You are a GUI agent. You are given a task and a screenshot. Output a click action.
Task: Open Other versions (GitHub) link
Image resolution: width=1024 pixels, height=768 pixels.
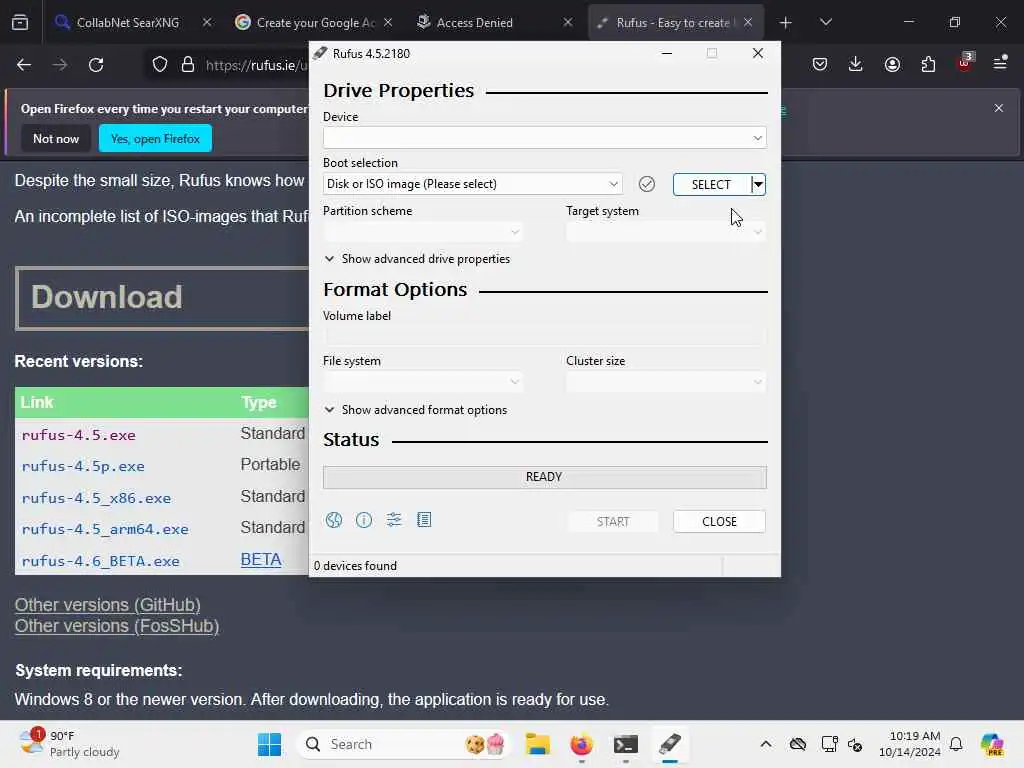click(x=108, y=605)
